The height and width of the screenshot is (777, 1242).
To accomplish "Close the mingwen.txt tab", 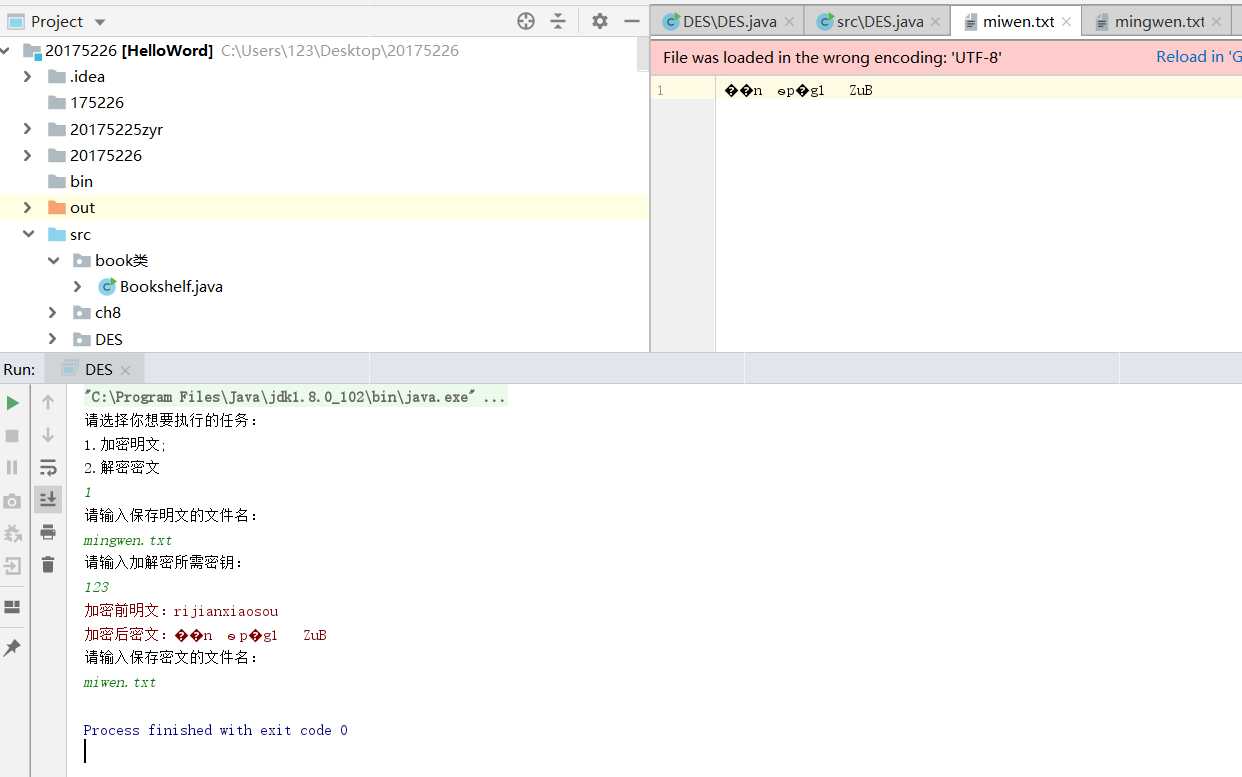I will (x=1217, y=21).
